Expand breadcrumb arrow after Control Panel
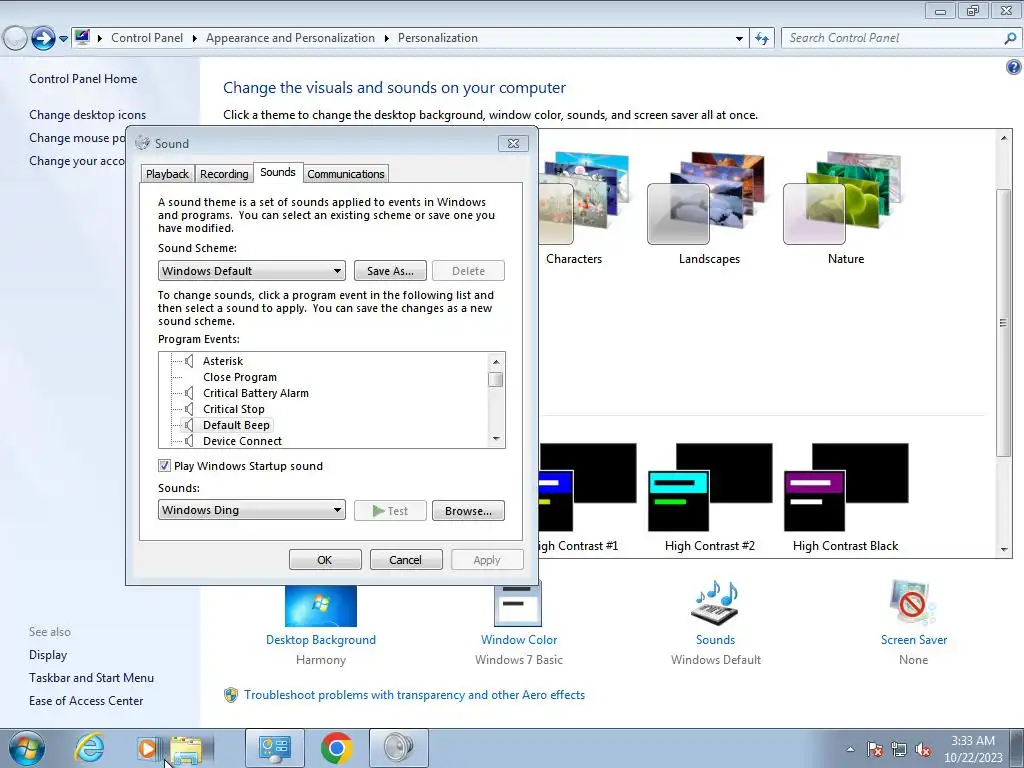 pyautogui.click(x=195, y=38)
